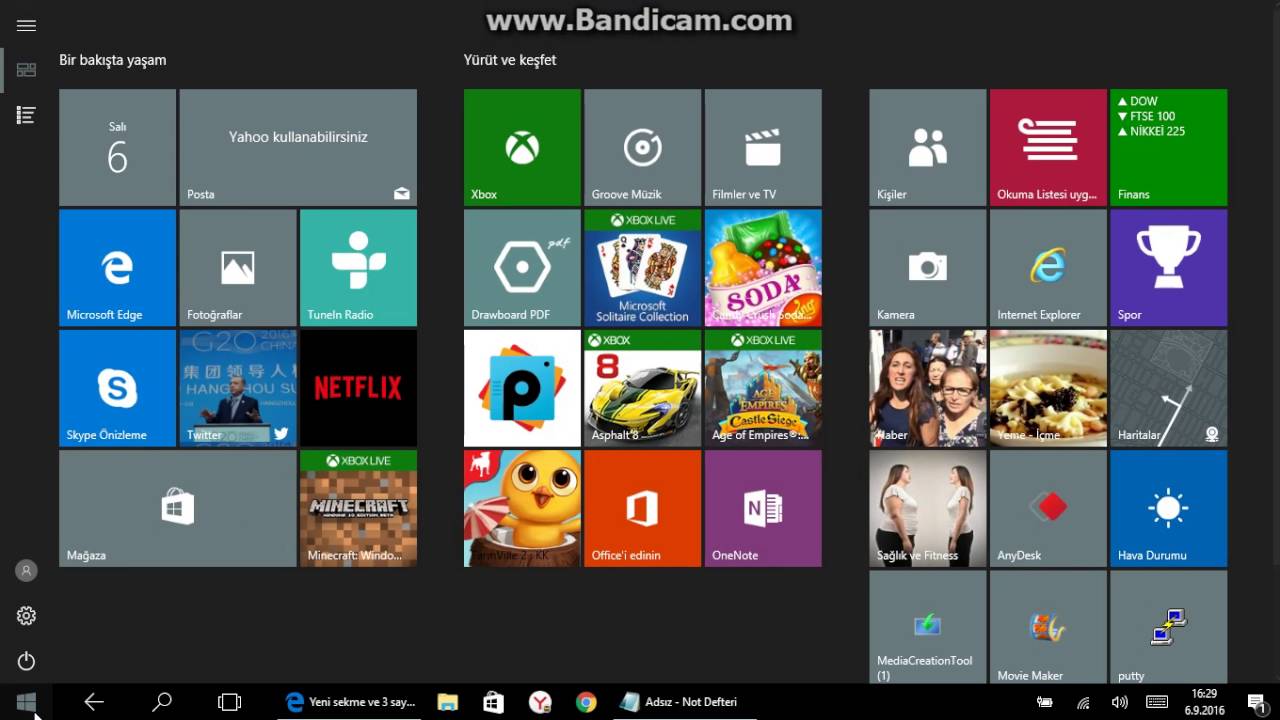Launch MediaCreationTool tile
Screen dimensions: 1280x720
(927, 627)
